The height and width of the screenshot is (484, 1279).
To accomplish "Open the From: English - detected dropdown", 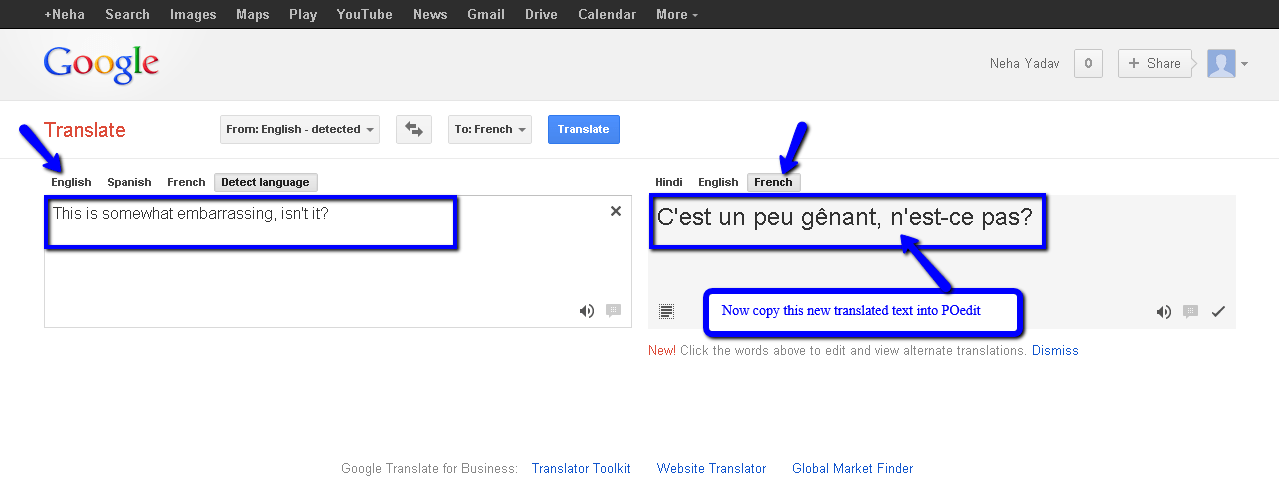I will click(x=300, y=129).
